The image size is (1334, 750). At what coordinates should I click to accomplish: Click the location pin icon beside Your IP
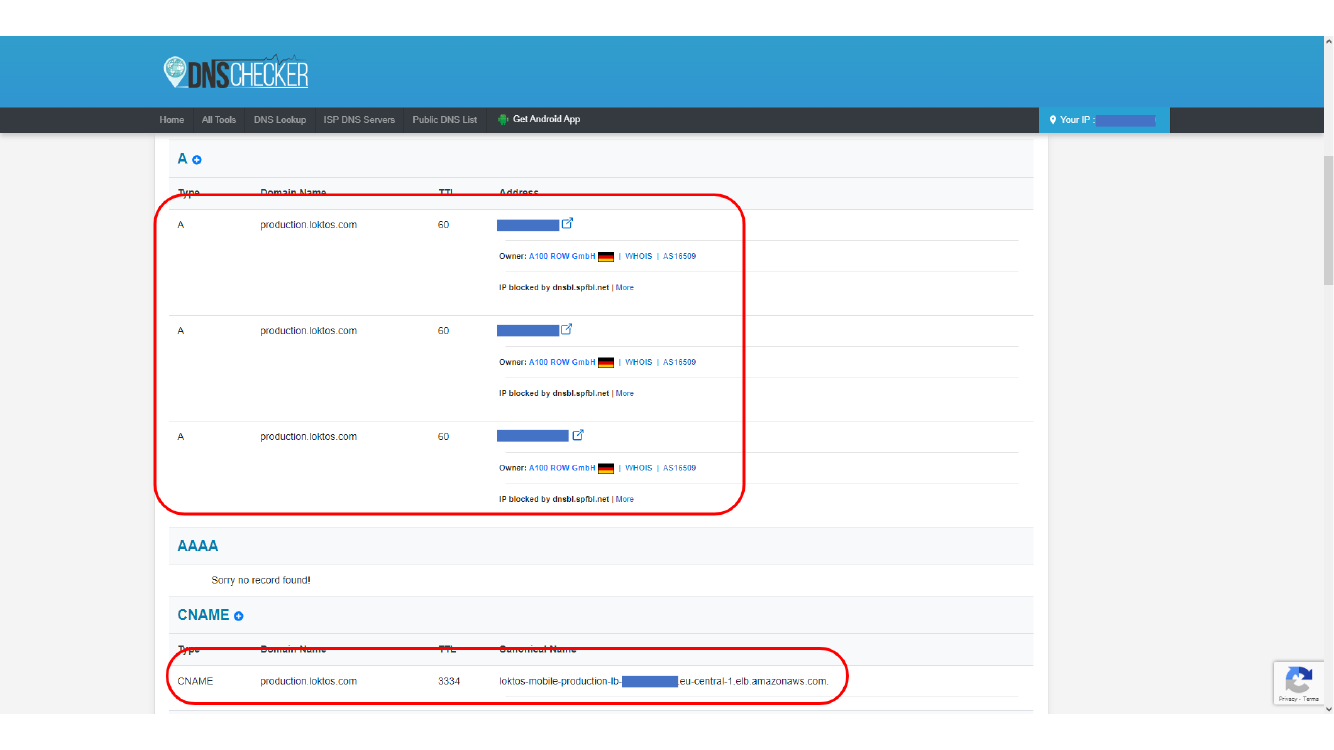click(1053, 120)
